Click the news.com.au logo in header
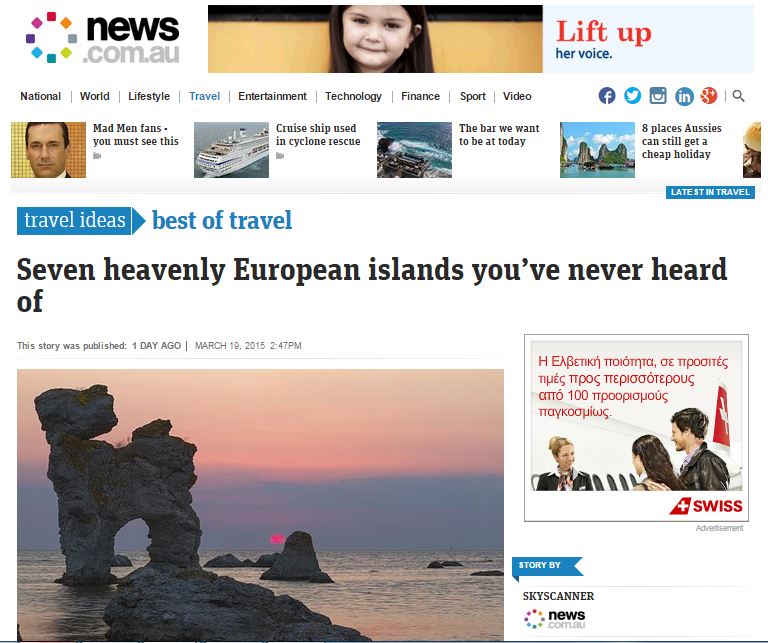Screen dimensions: 768x643 tap(102, 38)
